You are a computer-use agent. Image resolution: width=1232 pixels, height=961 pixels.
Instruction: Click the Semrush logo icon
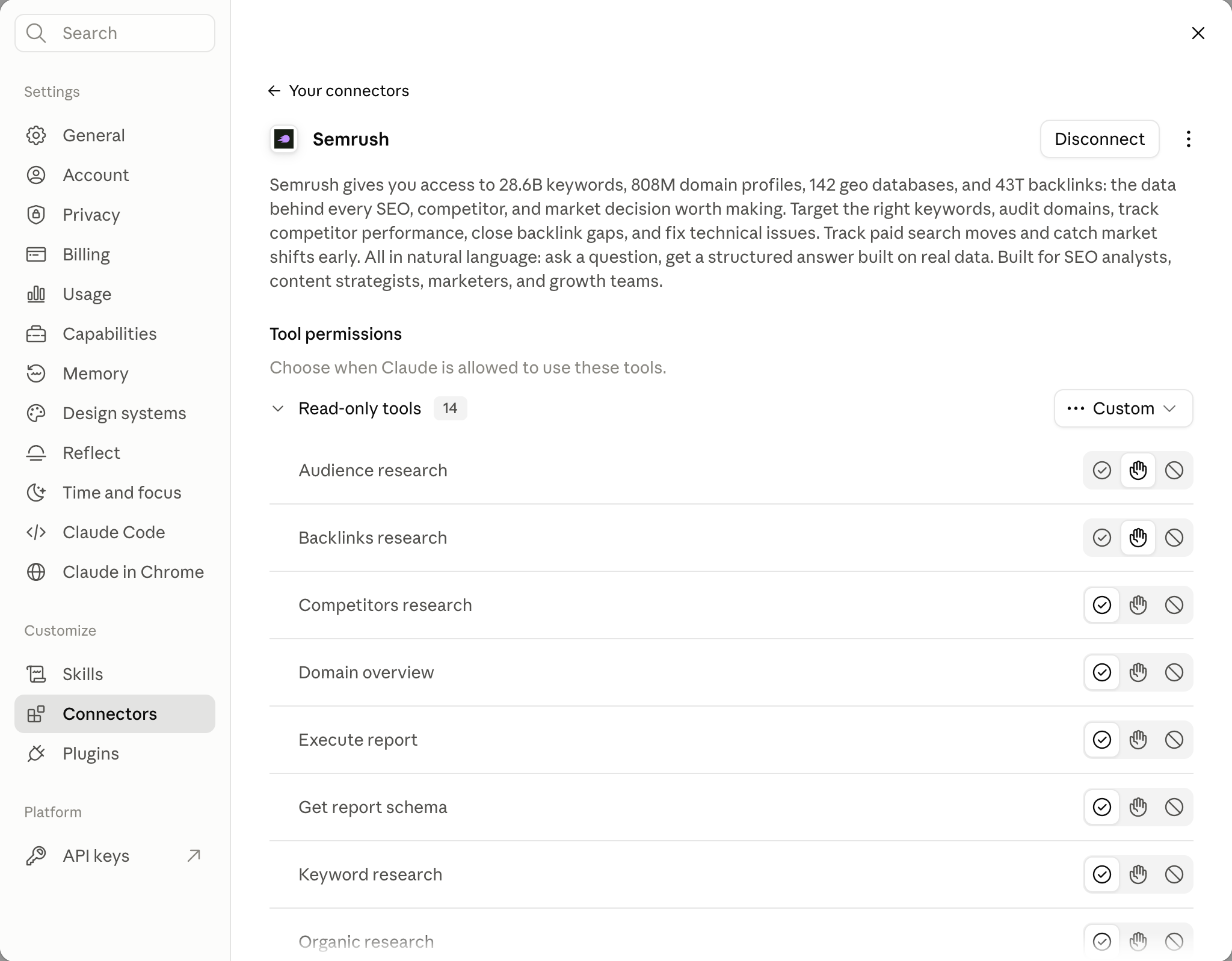[x=284, y=139]
